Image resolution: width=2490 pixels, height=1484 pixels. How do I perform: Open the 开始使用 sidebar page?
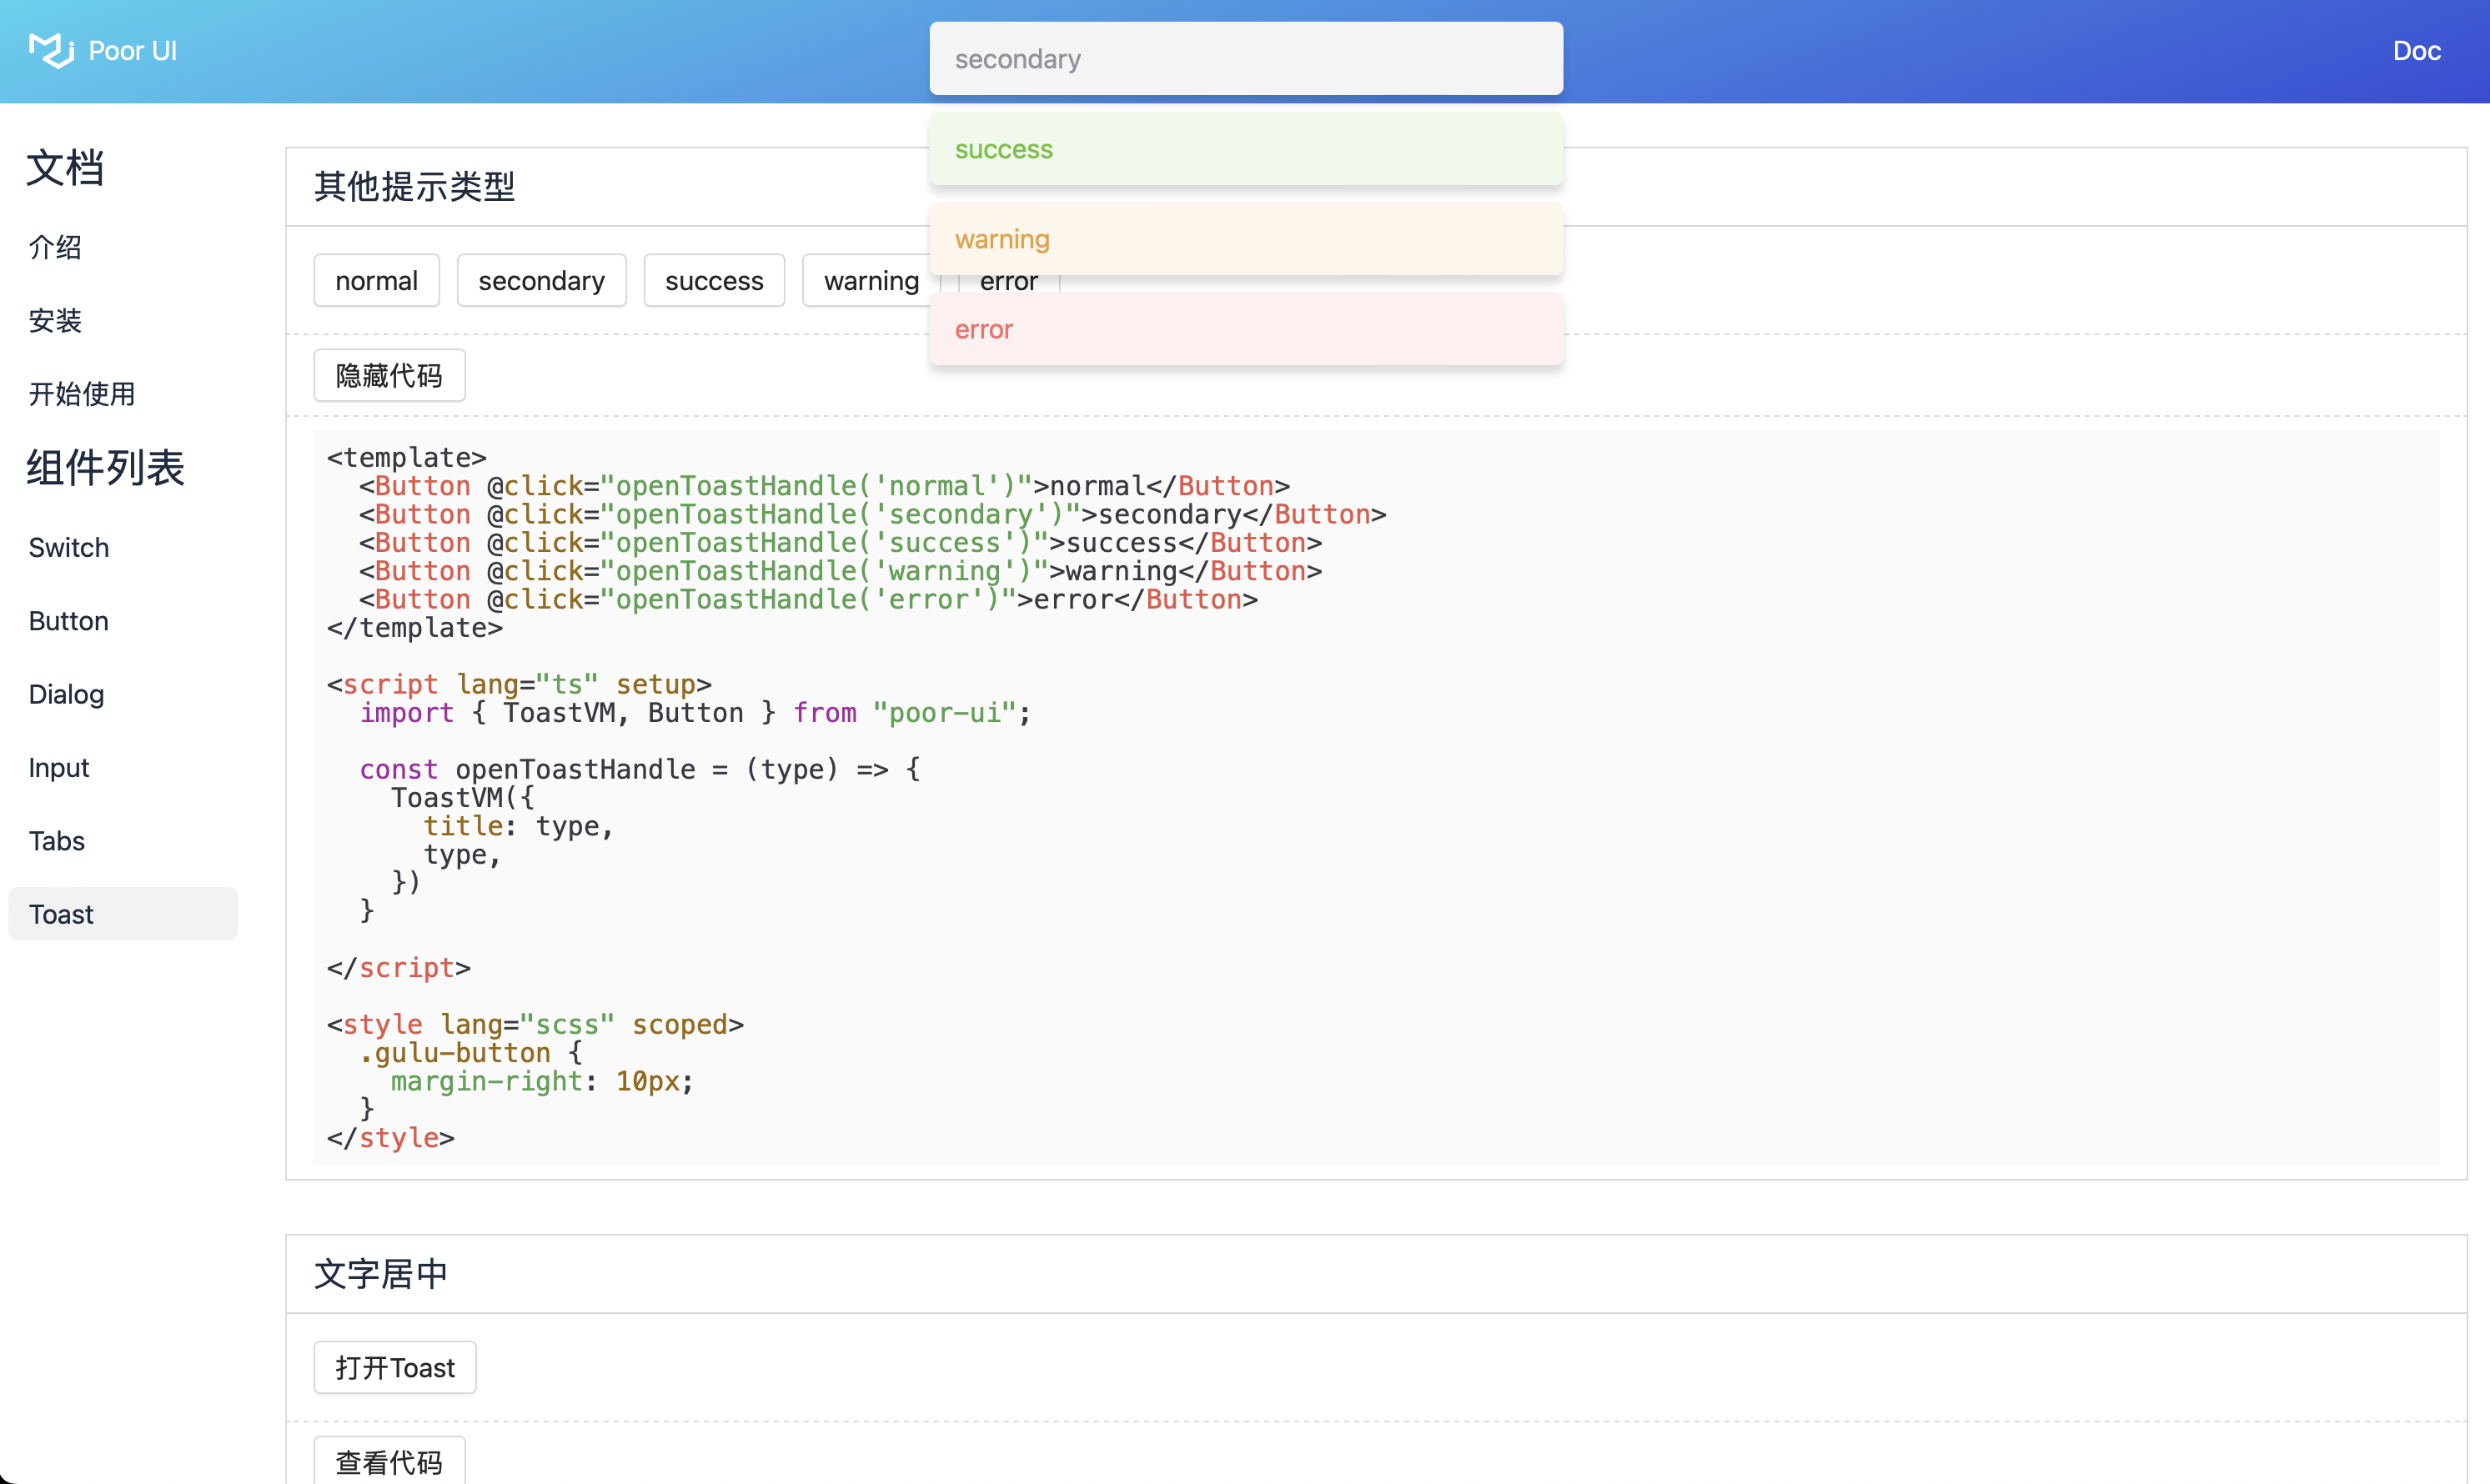click(82, 393)
